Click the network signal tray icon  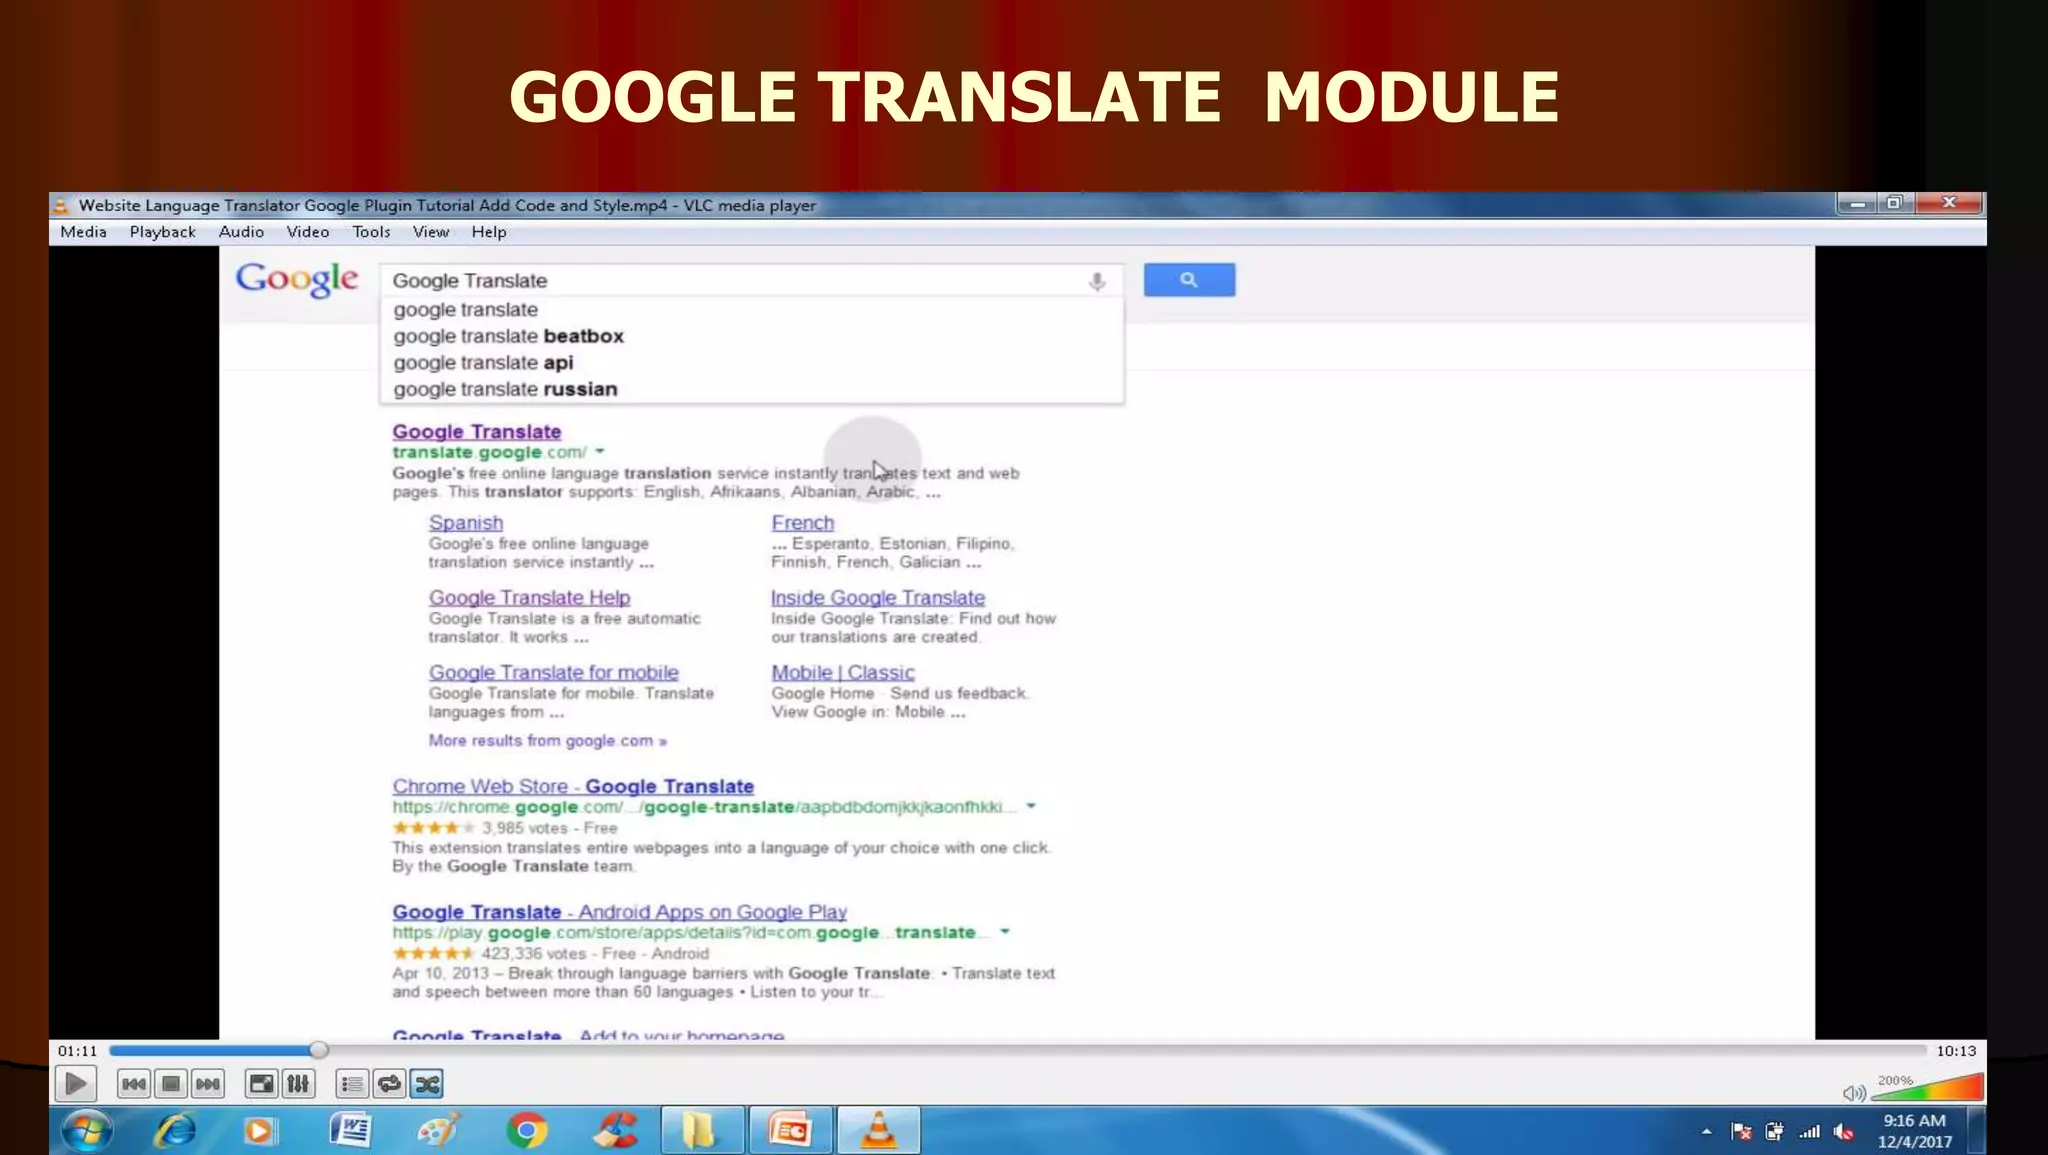1809,1132
